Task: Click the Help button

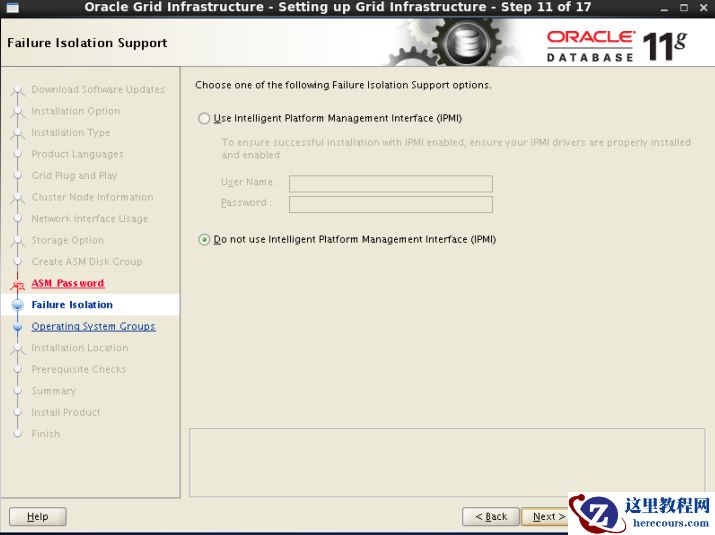Action: point(37,516)
